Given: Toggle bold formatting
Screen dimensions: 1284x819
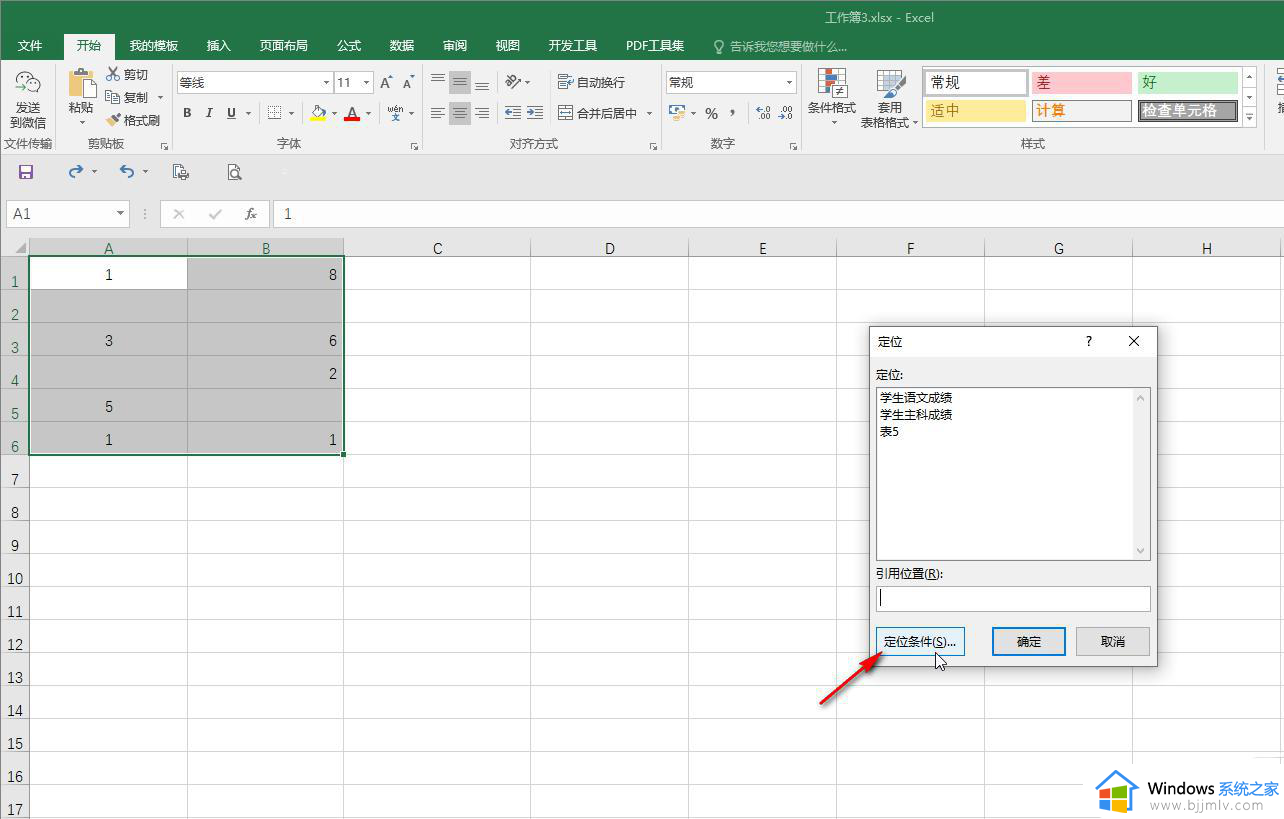Looking at the screenshot, I should (x=187, y=113).
